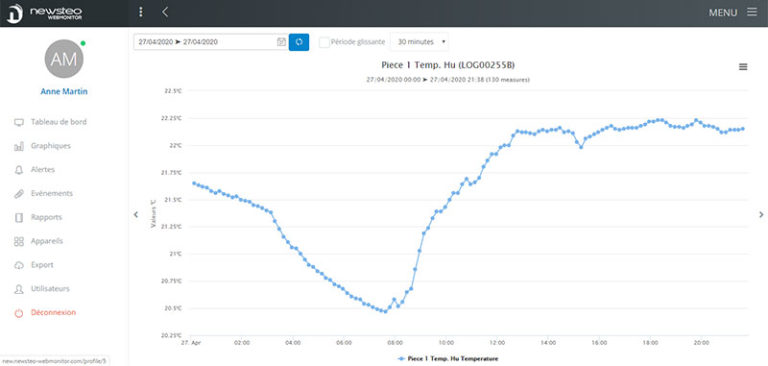Viewport: 768px width, 366px height.
Task: Open the Tableau de bord page
Action: tap(59, 122)
